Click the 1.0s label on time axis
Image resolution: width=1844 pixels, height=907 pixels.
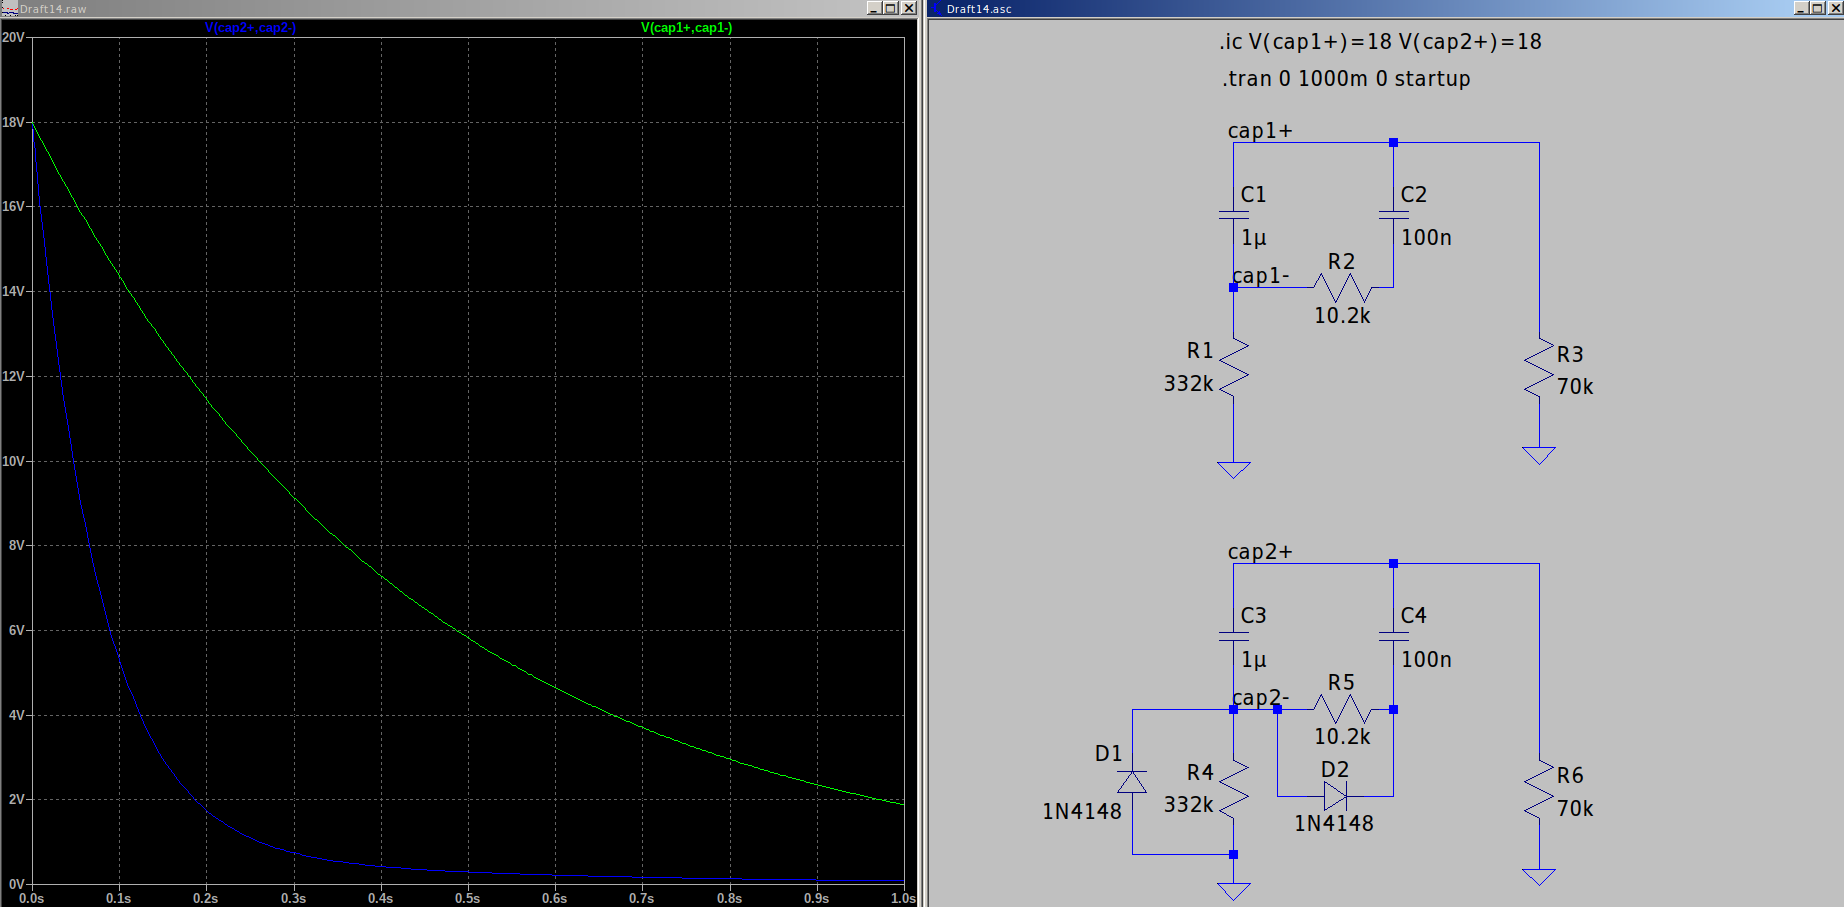pos(903,898)
